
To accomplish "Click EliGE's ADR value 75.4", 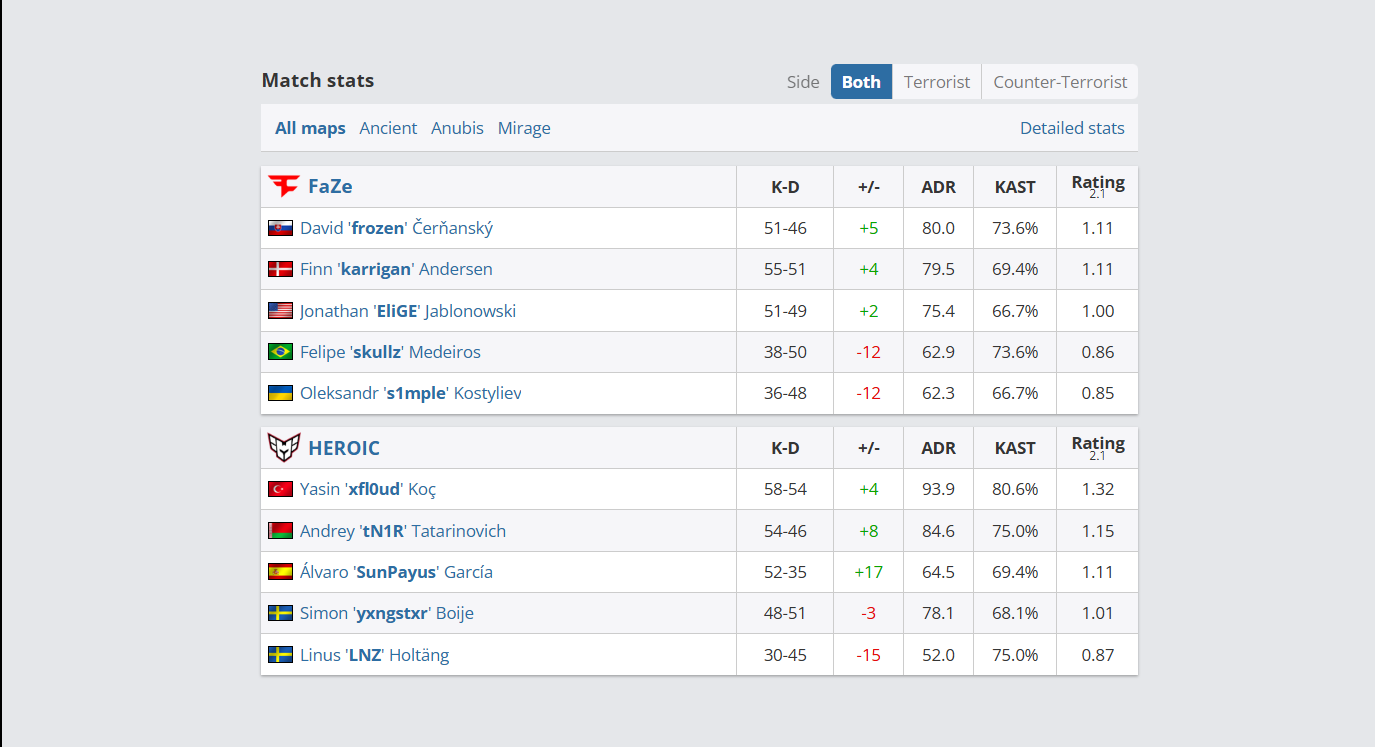I will [x=938, y=311].
